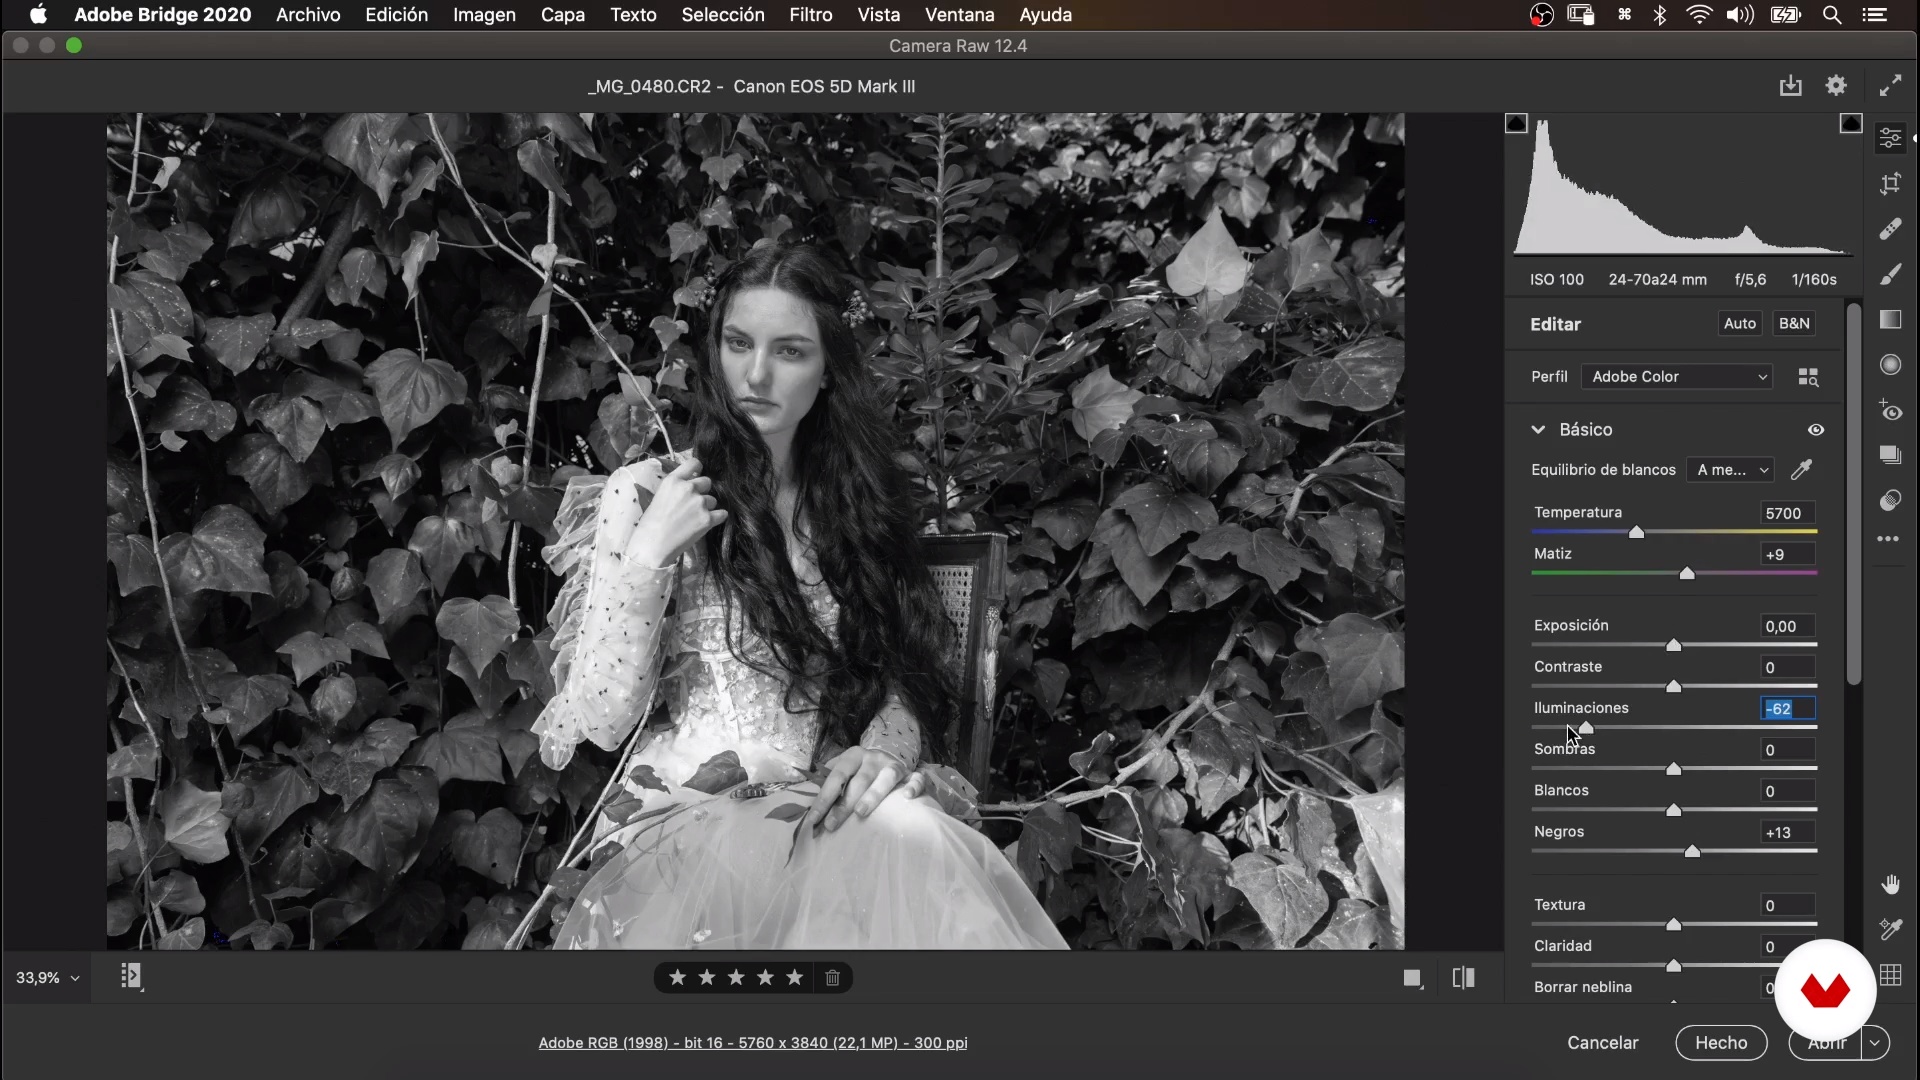Click the save image download icon
This screenshot has width=1920, height=1080.
tap(1790, 86)
